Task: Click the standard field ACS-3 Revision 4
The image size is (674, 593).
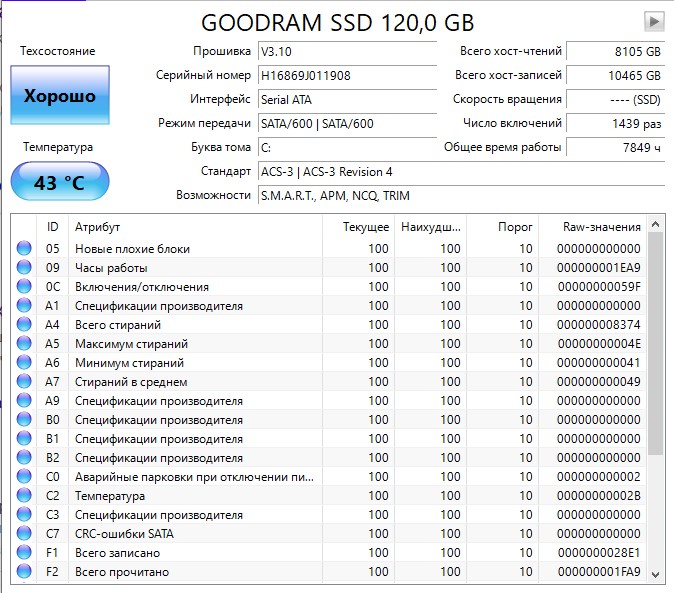Action: (x=461, y=172)
